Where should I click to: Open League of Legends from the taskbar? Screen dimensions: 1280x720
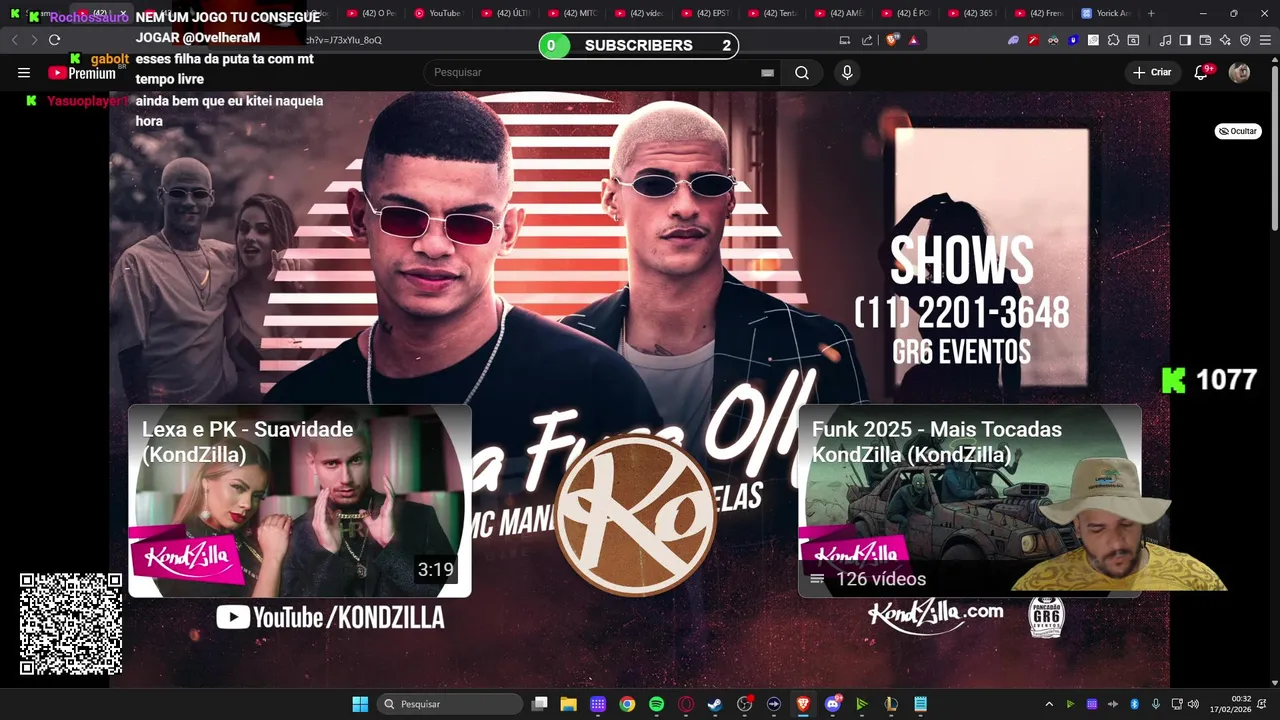891,704
